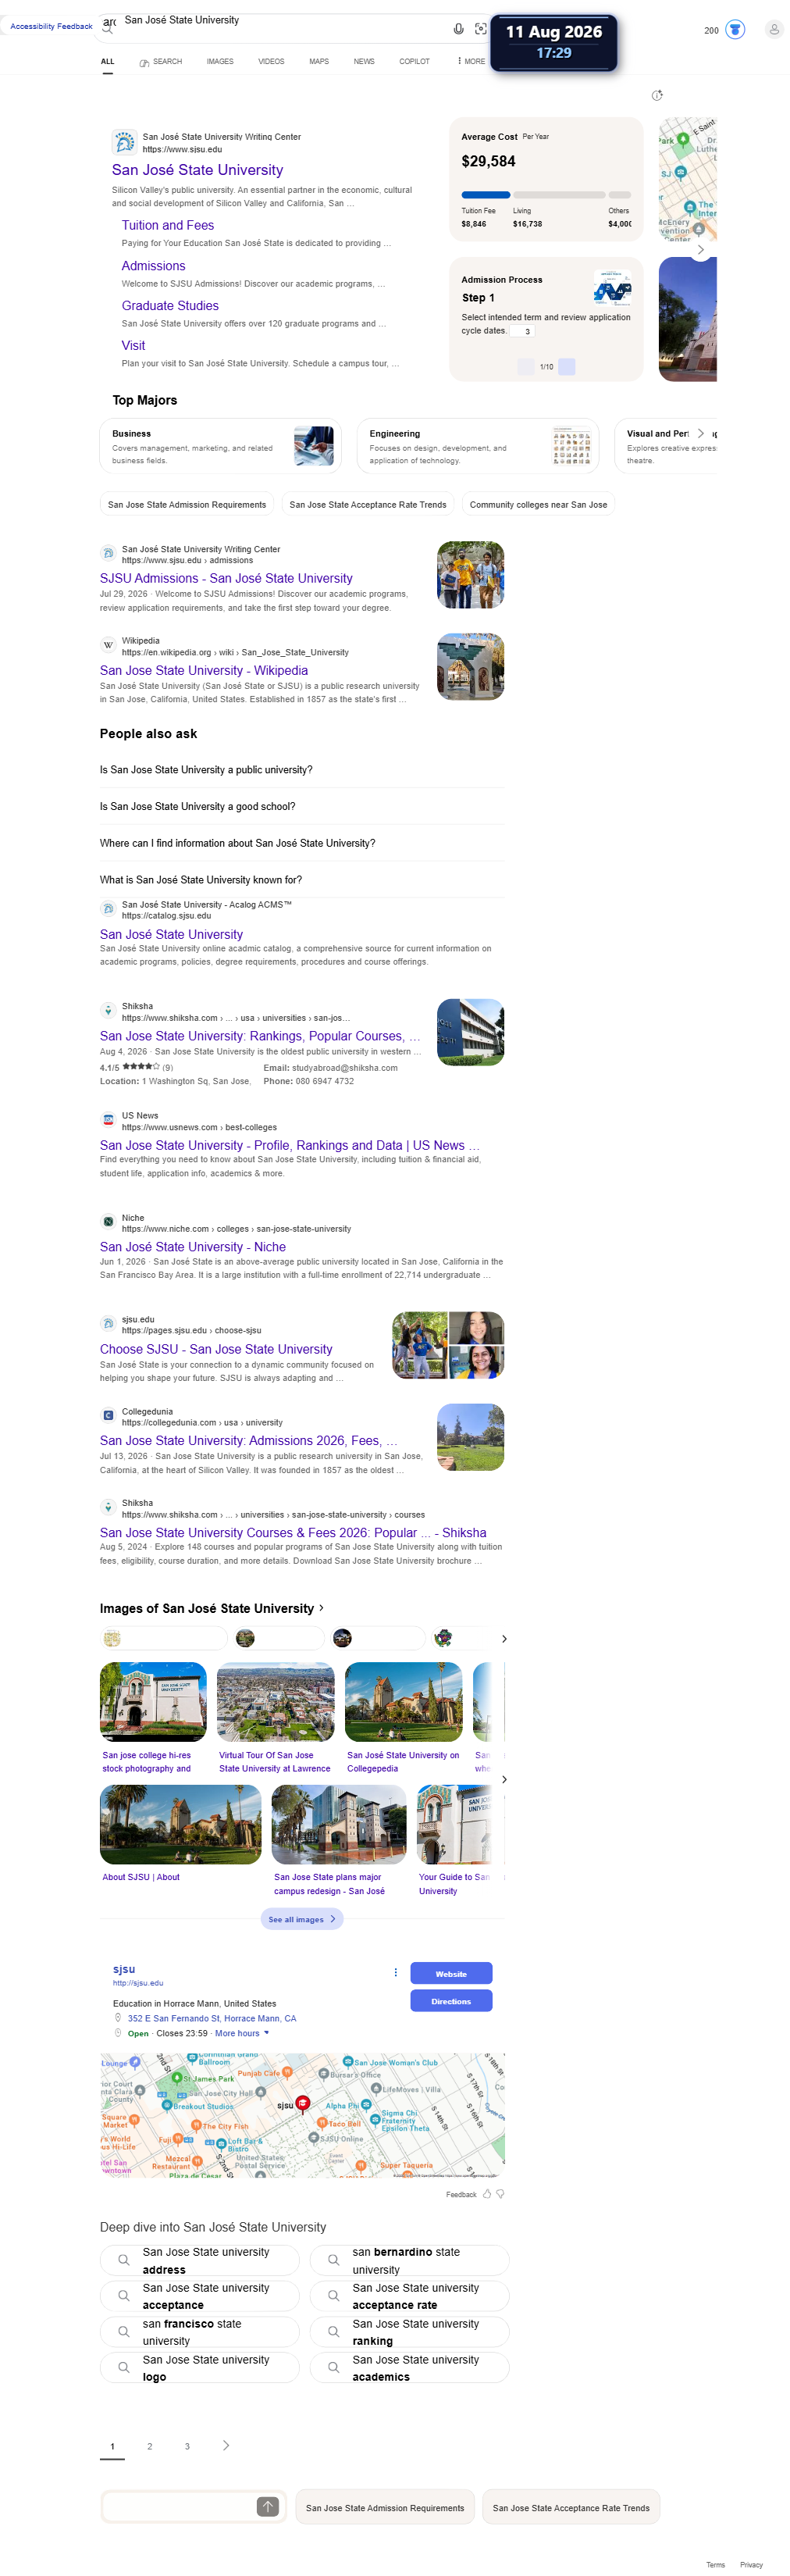Click the 'Choose SJSU' result thumbnail collage

[x=448, y=1345]
